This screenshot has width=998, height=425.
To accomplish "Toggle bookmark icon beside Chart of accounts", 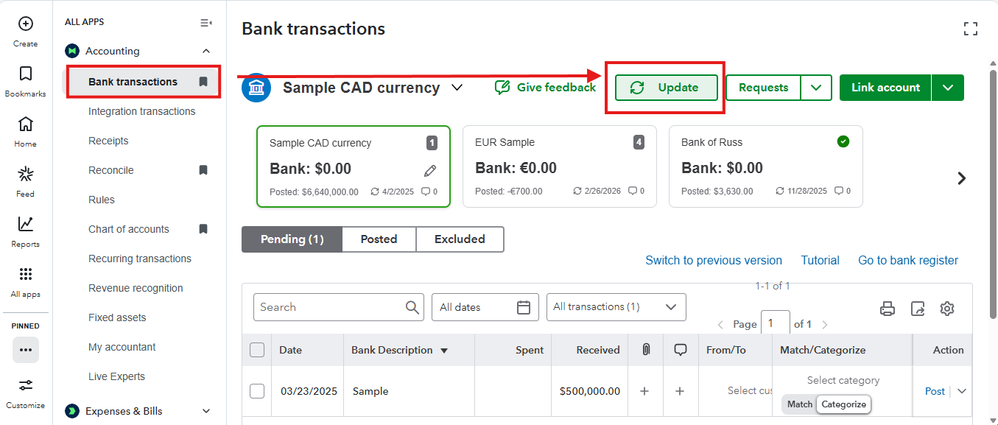I will (203, 229).
